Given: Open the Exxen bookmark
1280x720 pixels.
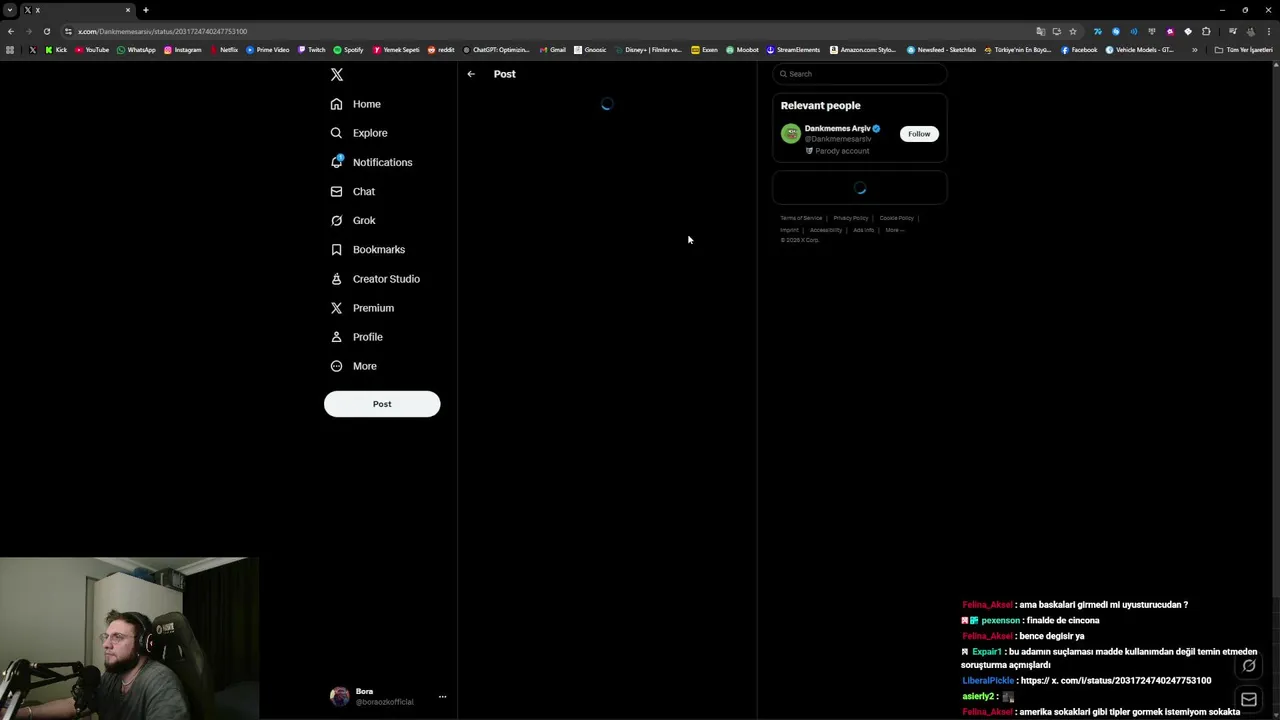Looking at the screenshot, I should pos(704,50).
